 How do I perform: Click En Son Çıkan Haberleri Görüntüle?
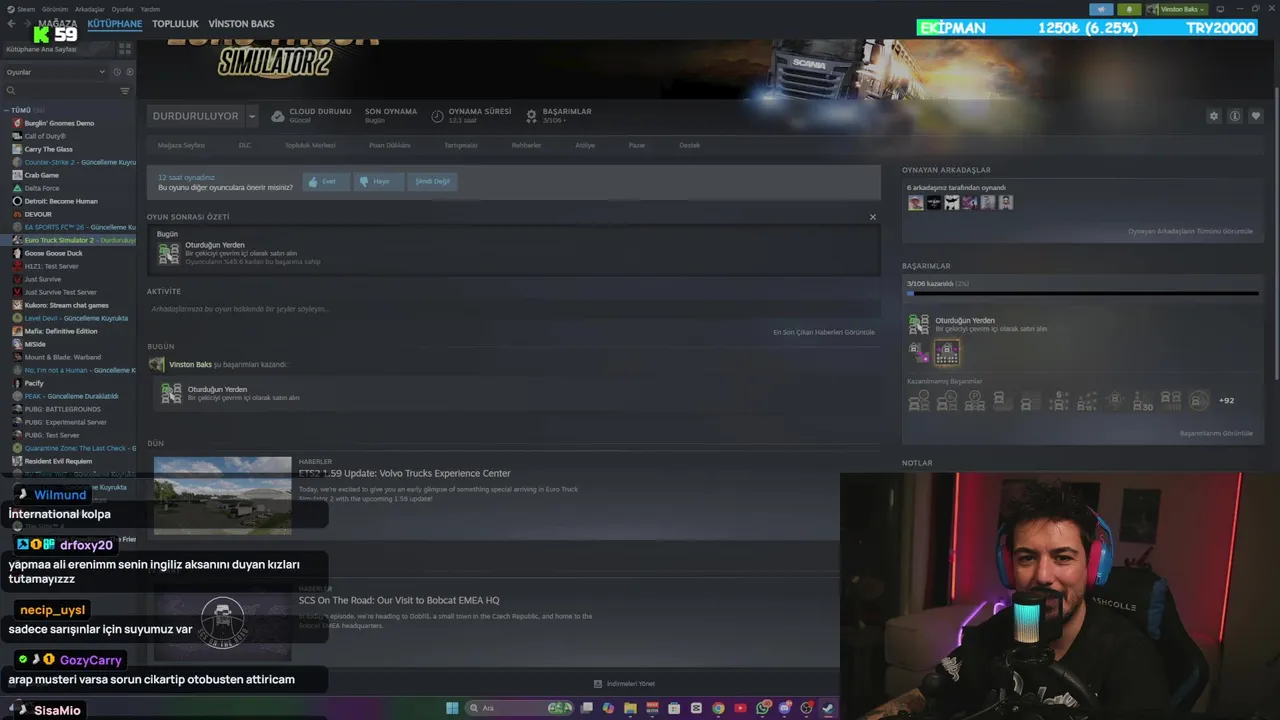pyautogui.click(x=824, y=332)
